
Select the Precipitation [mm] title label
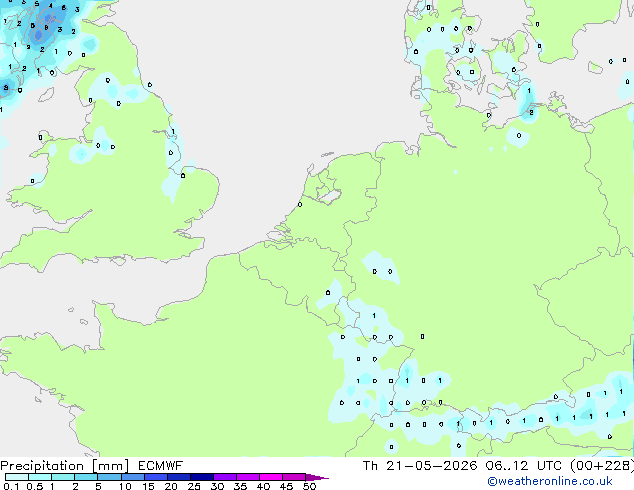65,466
